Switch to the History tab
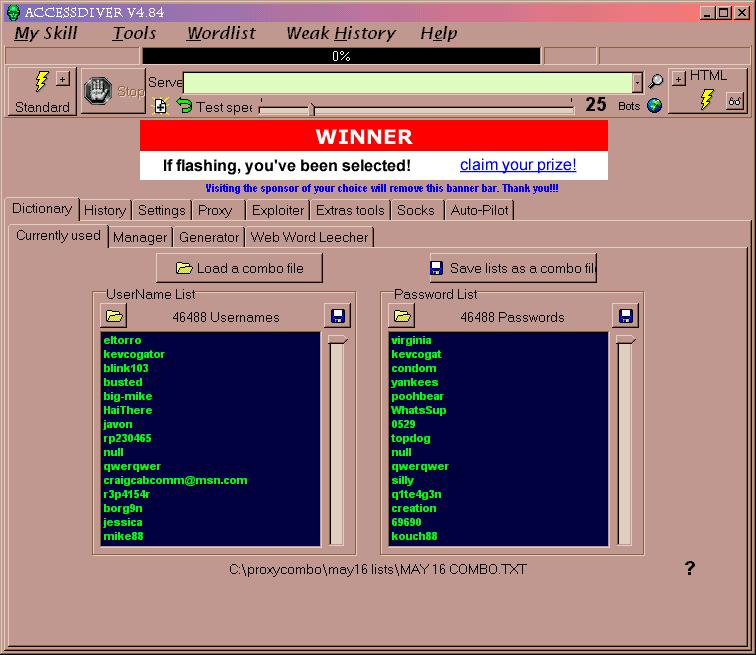Screen dimensions: 756x655 (105, 211)
